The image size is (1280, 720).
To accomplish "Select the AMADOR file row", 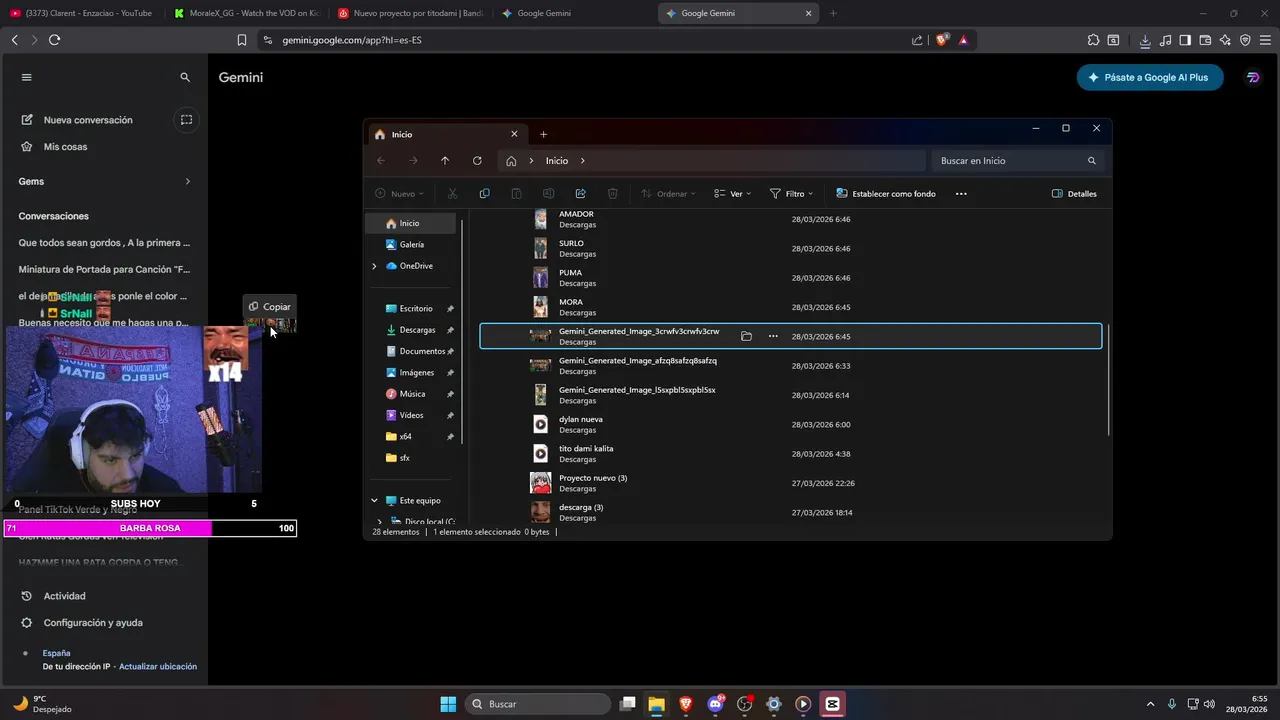I will point(790,219).
